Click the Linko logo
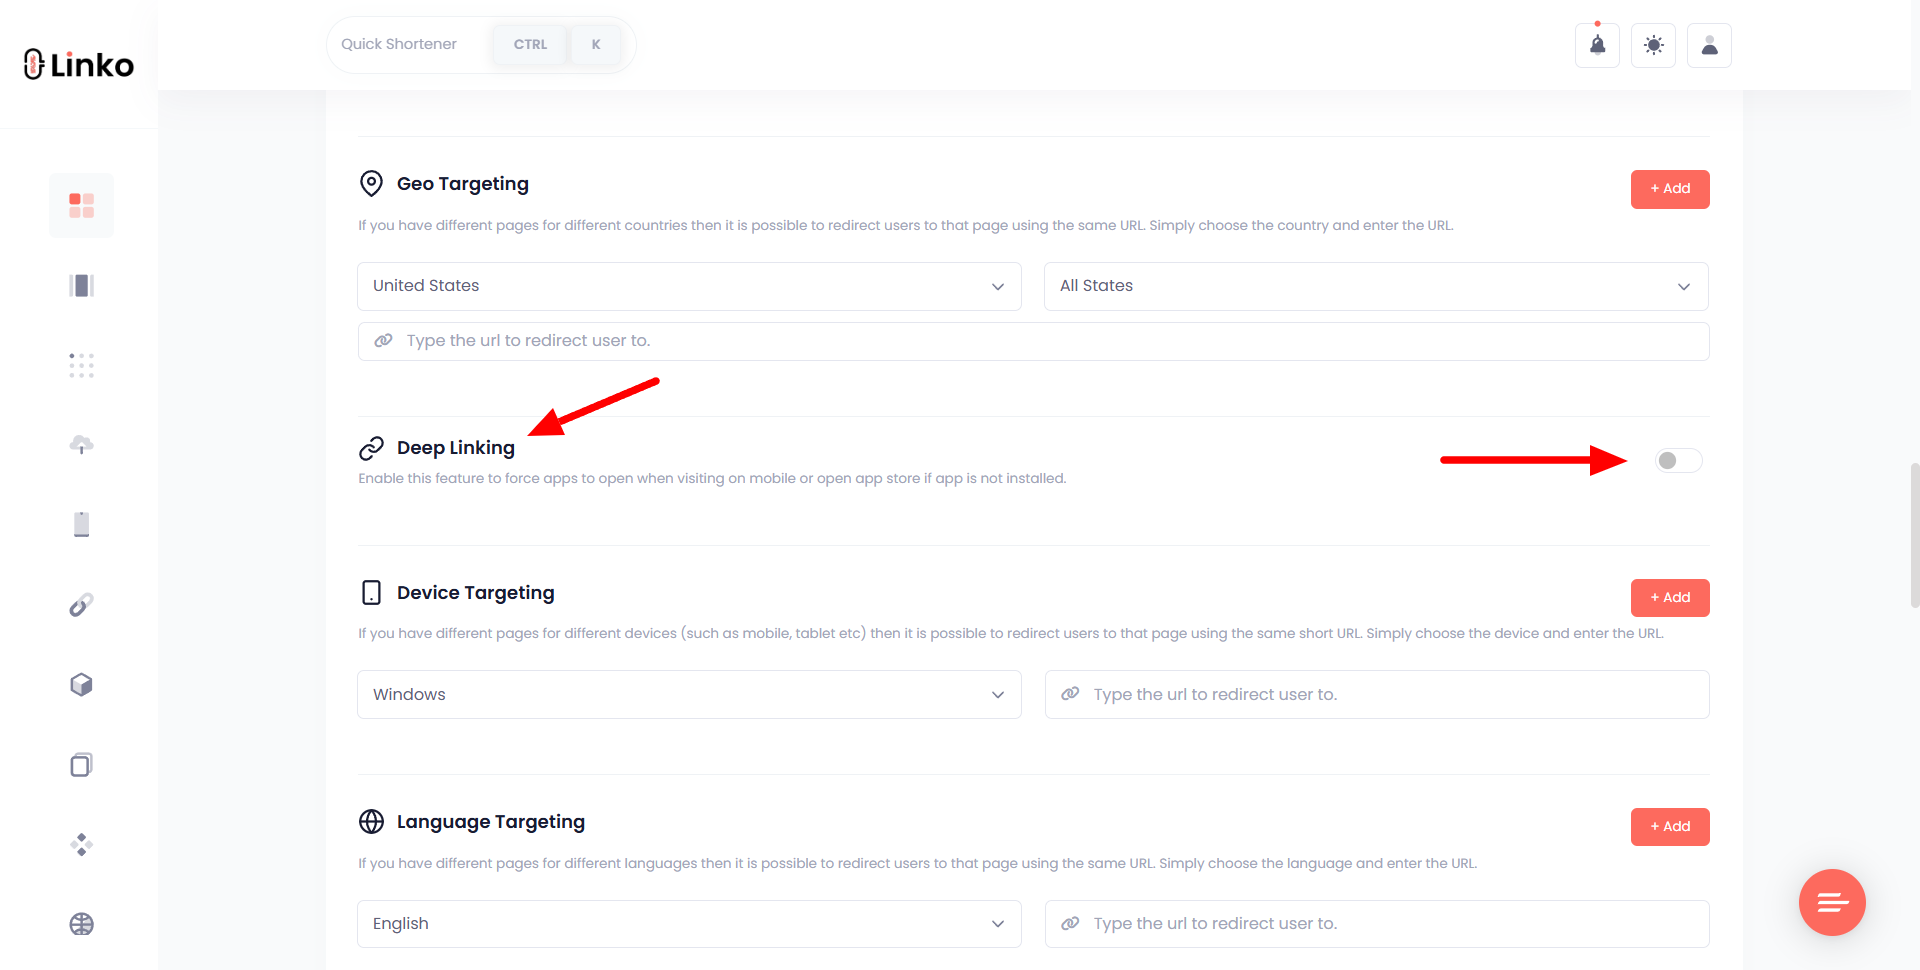The height and width of the screenshot is (970, 1920). (78, 65)
